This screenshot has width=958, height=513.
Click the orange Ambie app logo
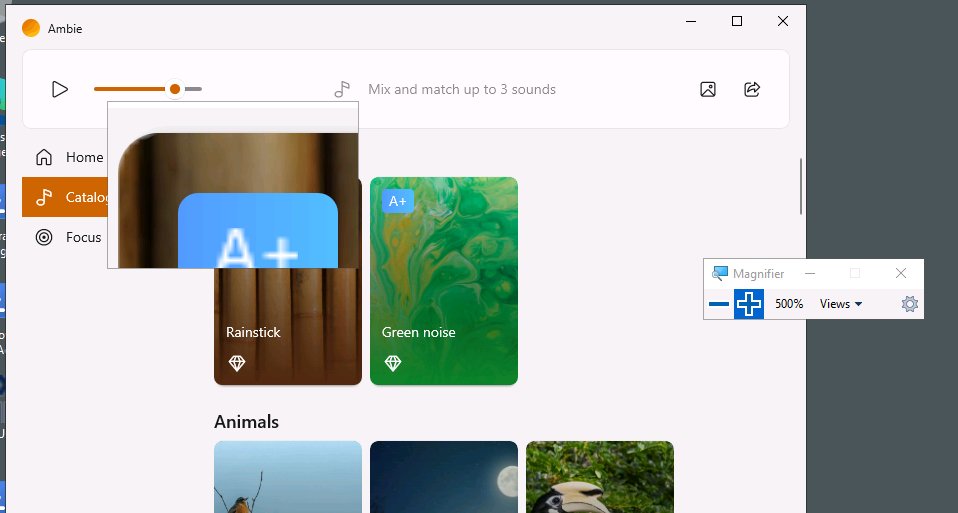click(x=31, y=28)
